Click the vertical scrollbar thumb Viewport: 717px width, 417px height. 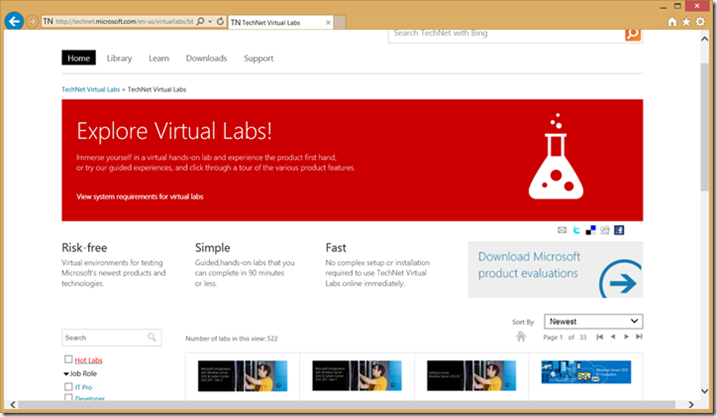coord(704,127)
